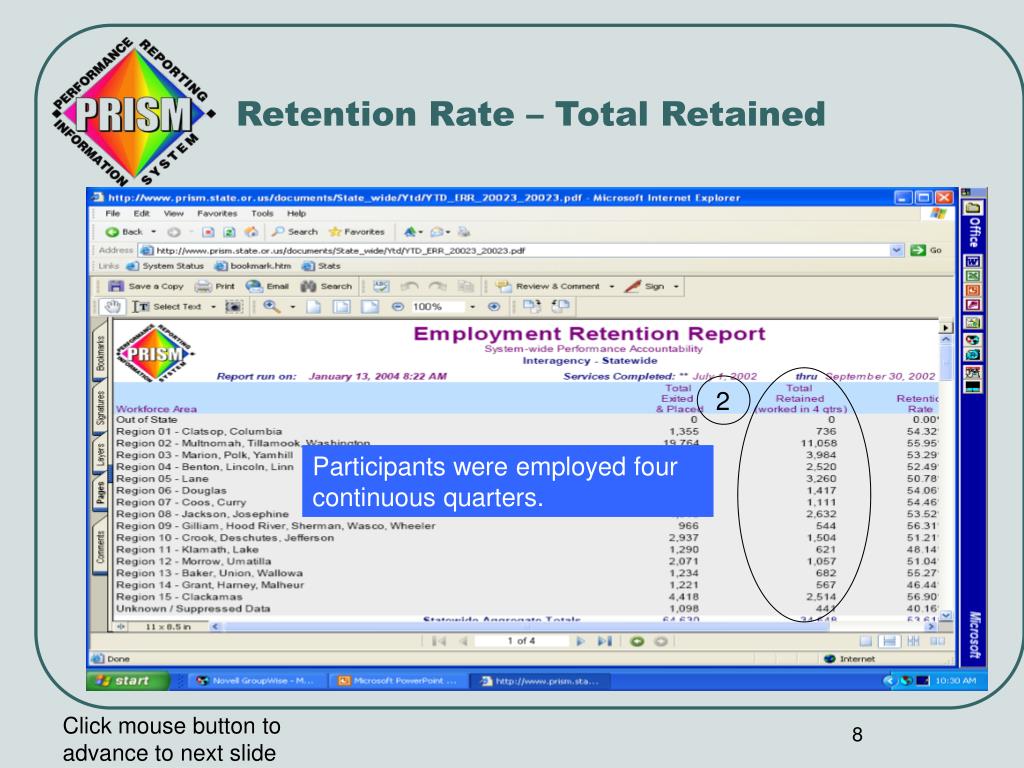Open the Zoom In tool dropdown arrow
The image size is (1024, 768).
click(x=293, y=307)
